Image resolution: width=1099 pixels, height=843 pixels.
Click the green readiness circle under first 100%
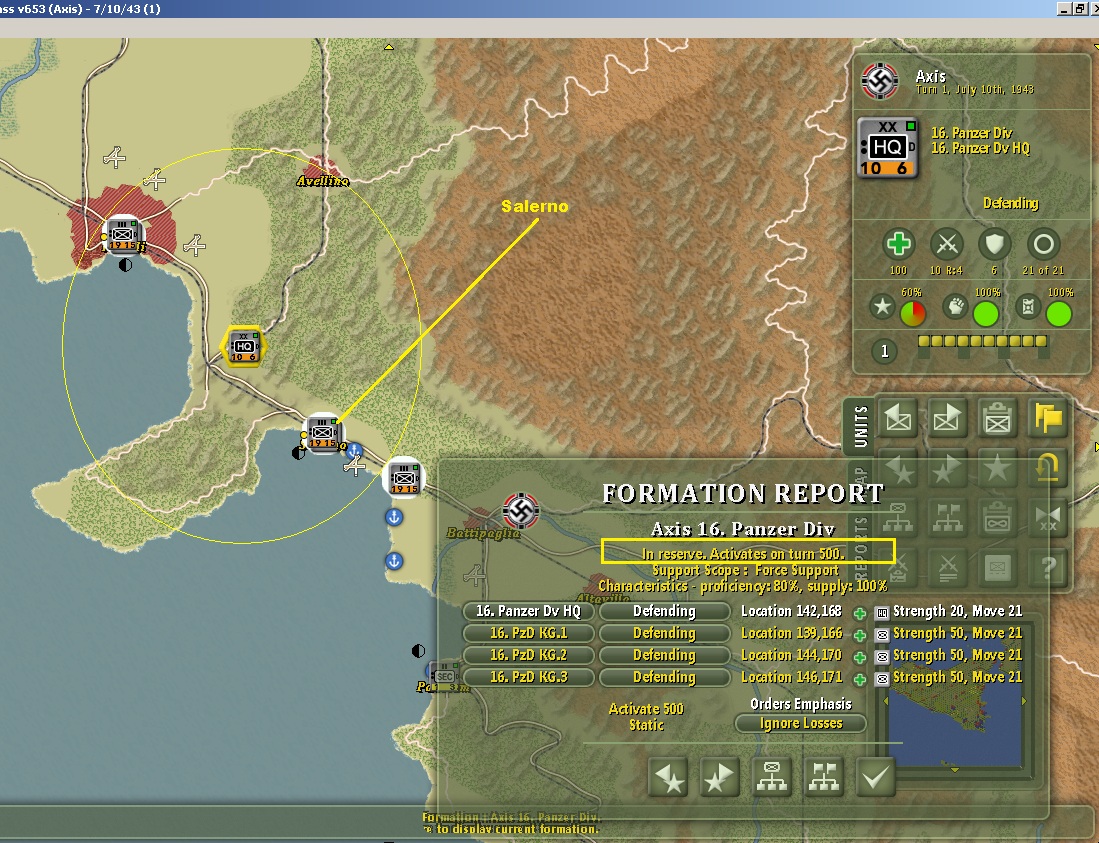point(986,314)
